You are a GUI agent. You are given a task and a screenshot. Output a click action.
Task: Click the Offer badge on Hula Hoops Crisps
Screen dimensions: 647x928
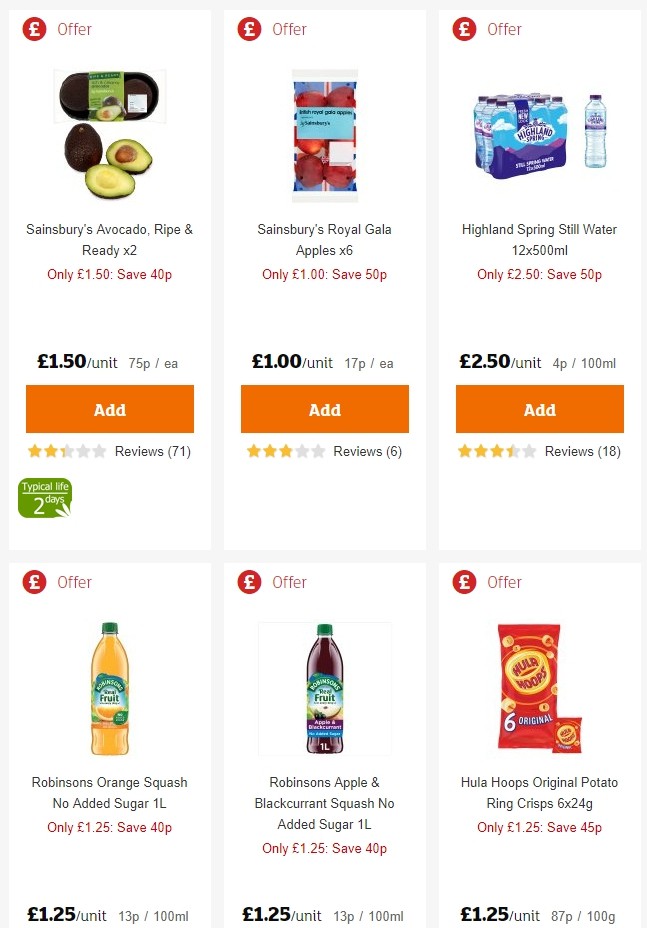click(464, 582)
